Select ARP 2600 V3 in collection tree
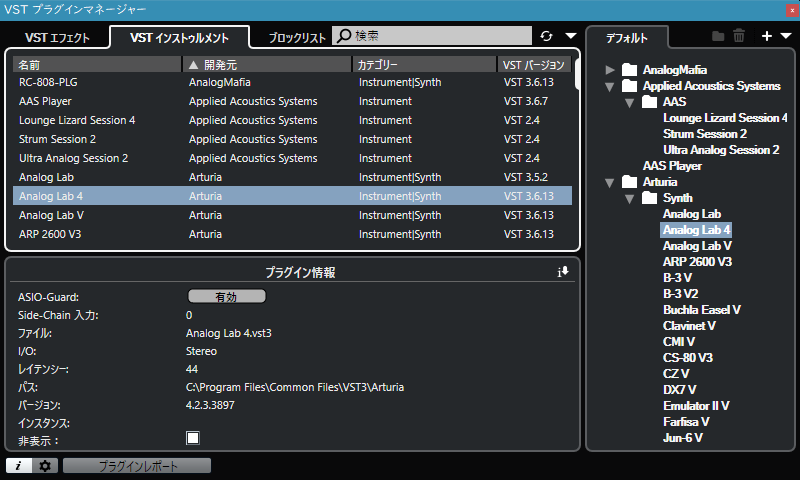This screenshot has height=480, width=800. (x=697, y=262)
